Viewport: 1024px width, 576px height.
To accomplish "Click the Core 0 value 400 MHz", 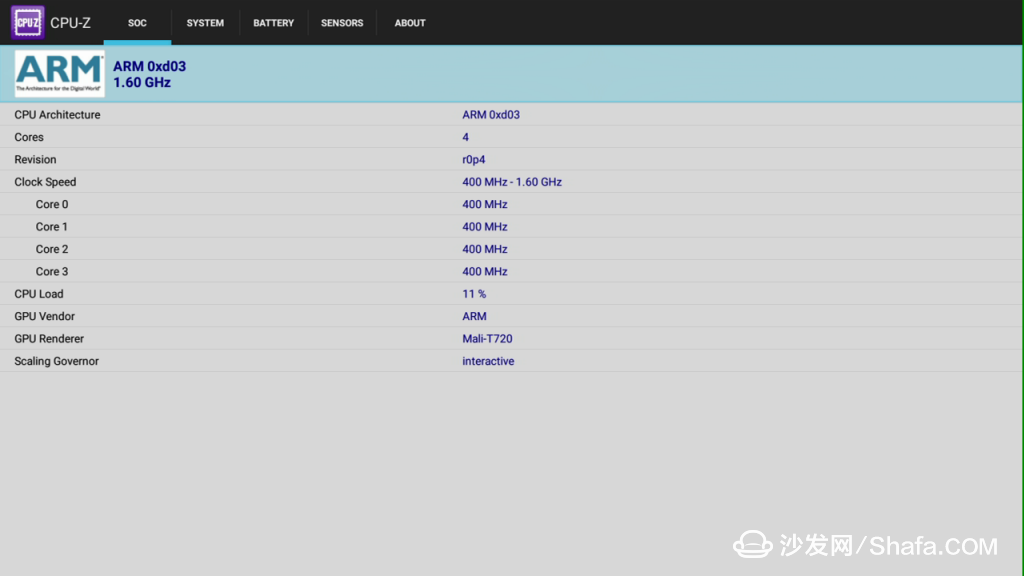I will point(485,204).
